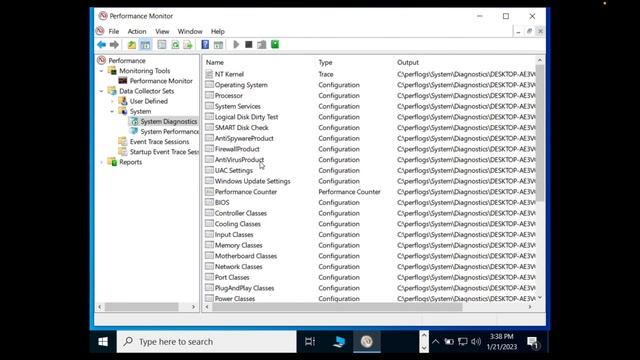This screenshot has width=640, height=360.
Task: Select the FirewallProduct entry
Action: click(237, 149)
